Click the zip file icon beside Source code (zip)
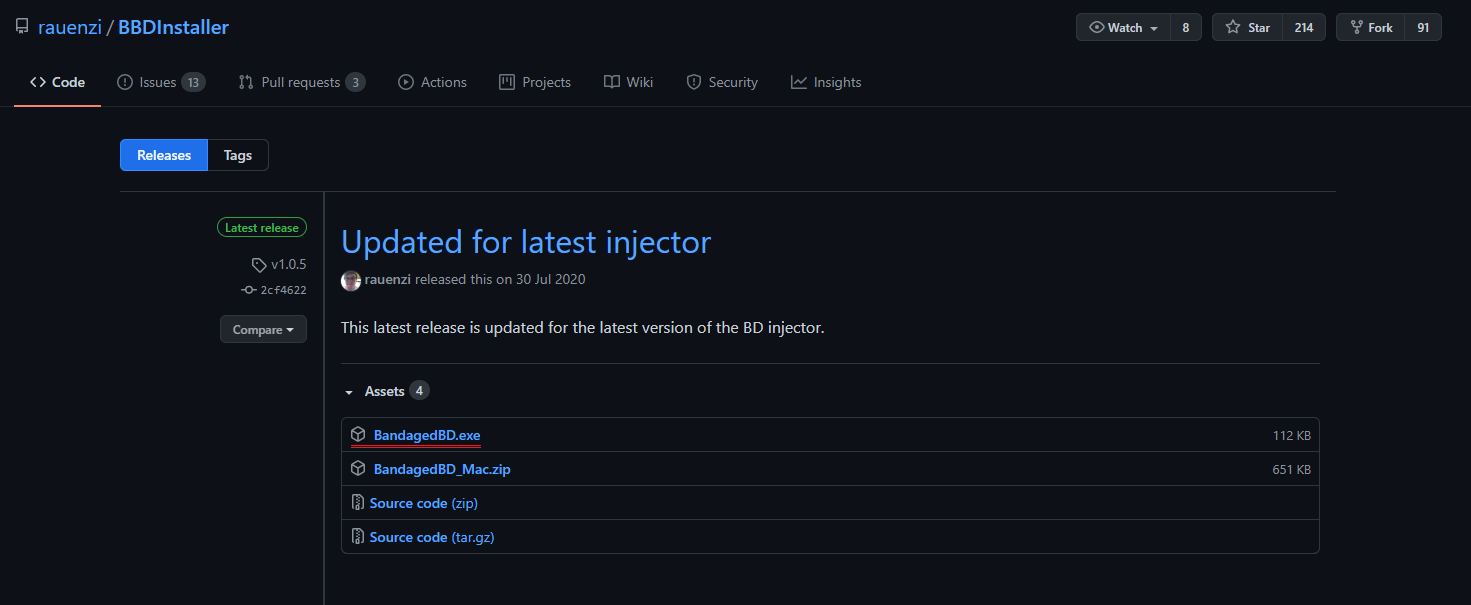 [x=357, y=503]
